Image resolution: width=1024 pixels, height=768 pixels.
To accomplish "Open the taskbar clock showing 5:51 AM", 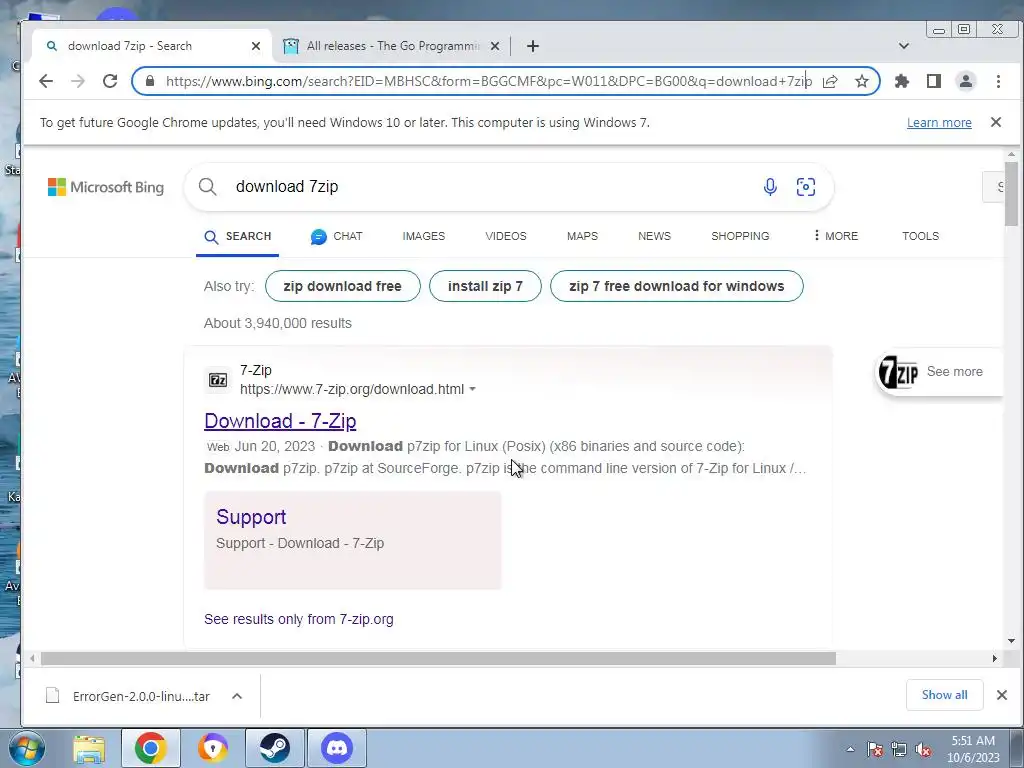I will [973, 749].
